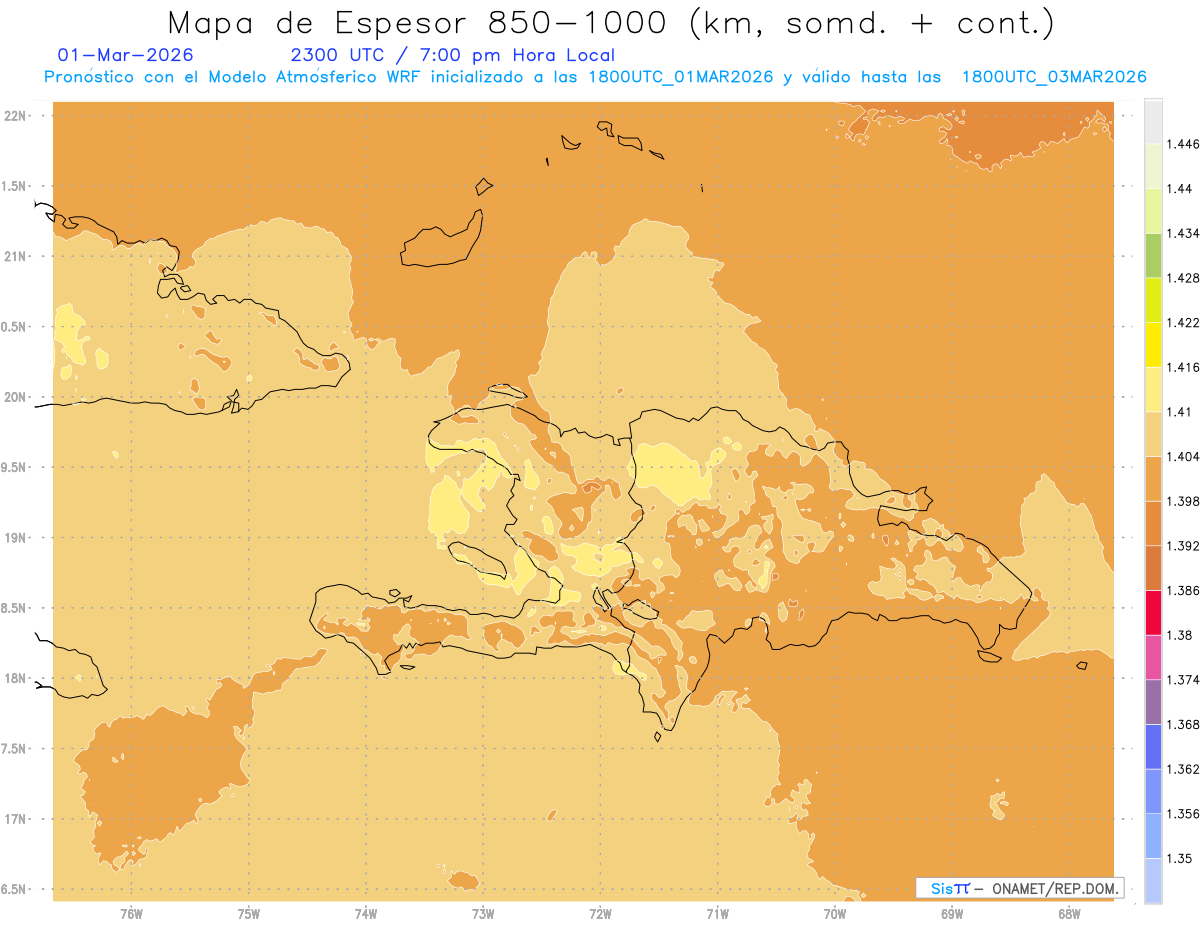Select colorbar value '1.374'
Screen dimensions: 1200x927
1183,679
